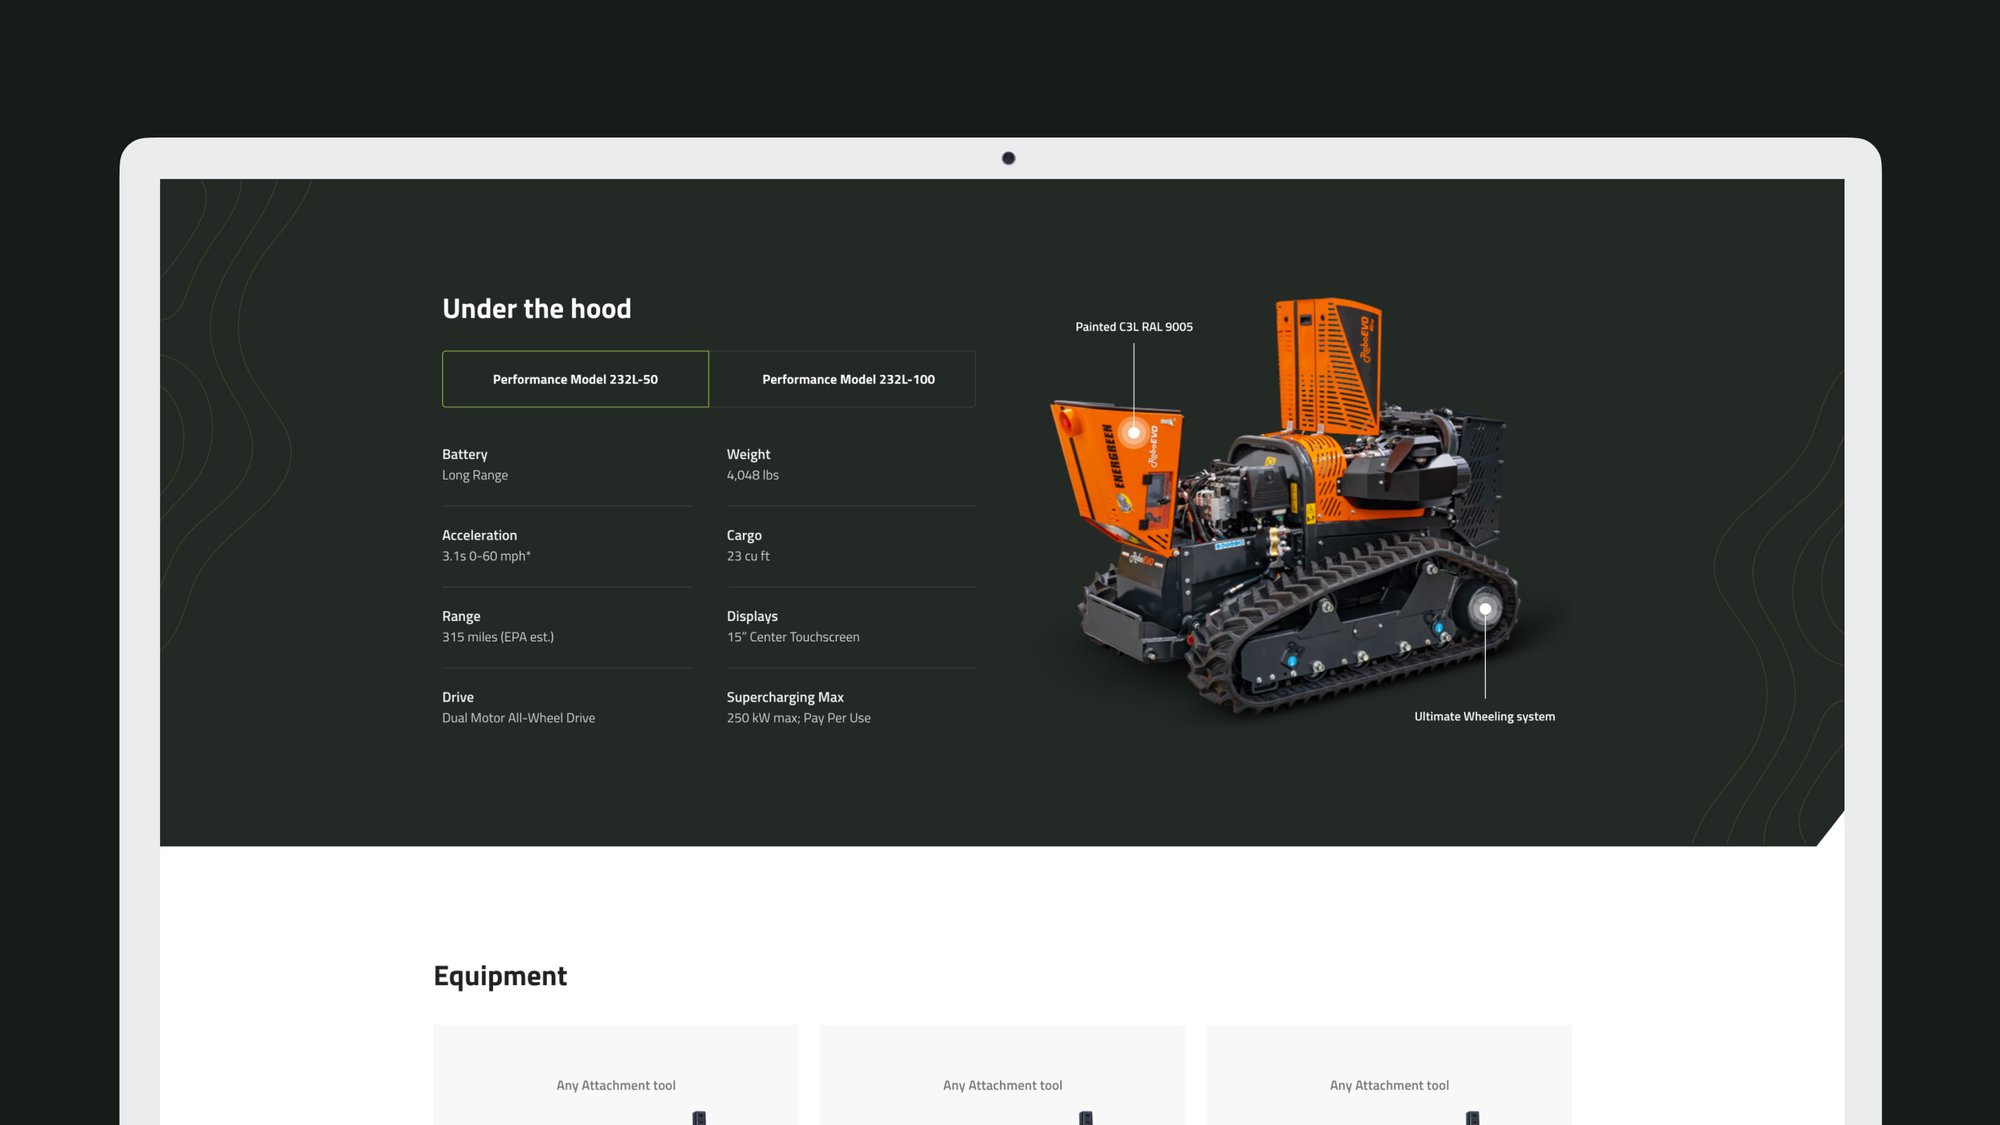Image resolution: width=2000 pixels, height=1125 pixels.
Task: Click the Equipment section heading
Action: (500, 975)
